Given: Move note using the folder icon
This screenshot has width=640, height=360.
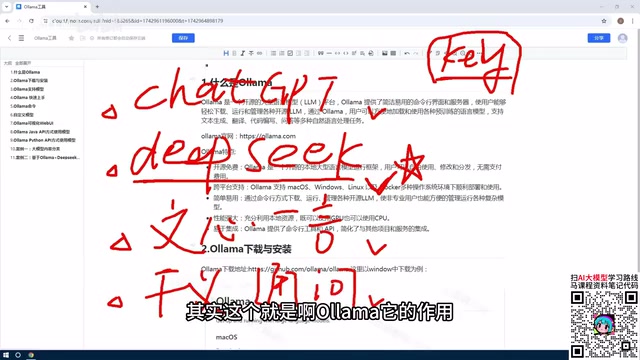Looking at the screenshot, I should pos(82,38).
